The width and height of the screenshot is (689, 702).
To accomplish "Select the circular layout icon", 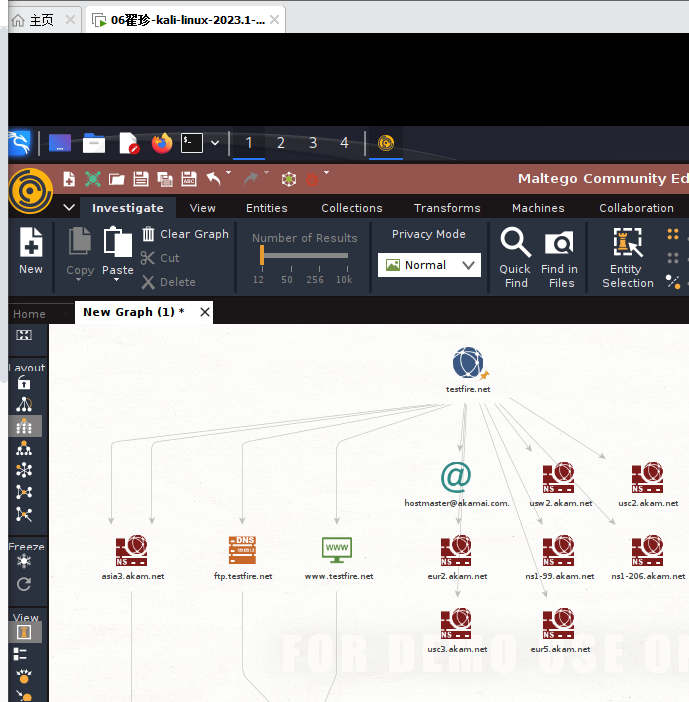I will 24,470.
